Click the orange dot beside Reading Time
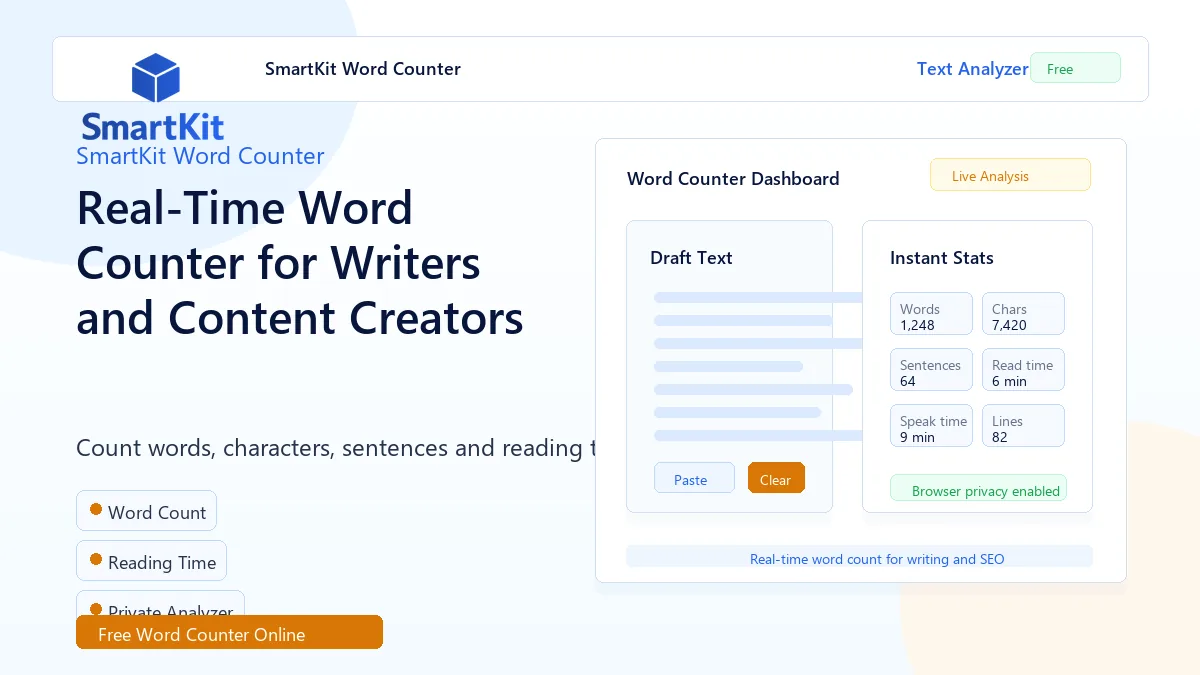The height and width of the screenshot is (675, 1200). click(96, 559)
